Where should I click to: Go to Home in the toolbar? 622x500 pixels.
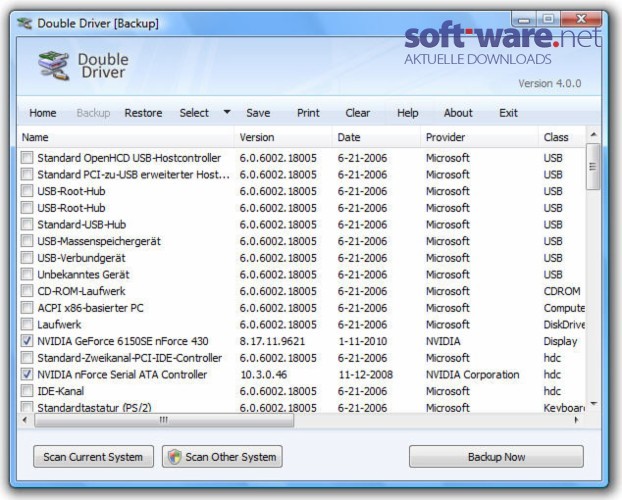click(x=42, y=113)
